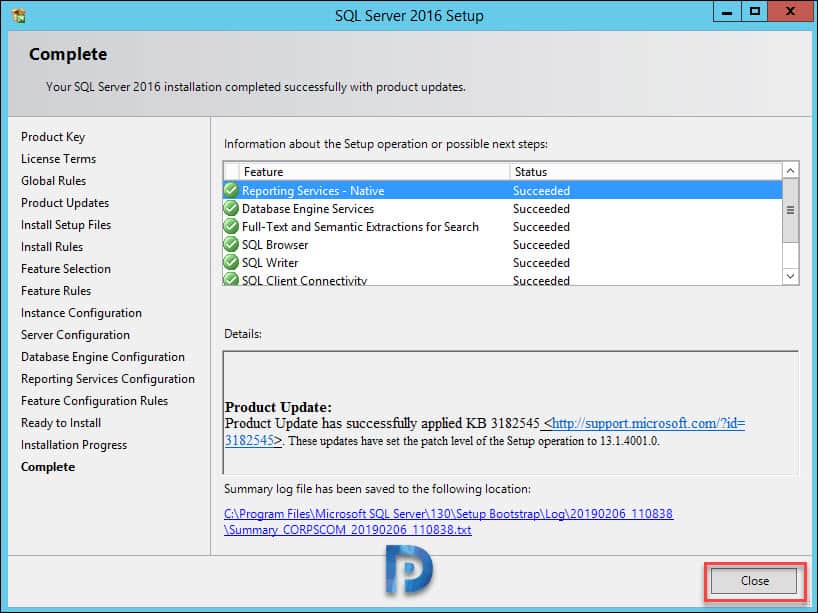
Task: Click the Installation Progress step
Action: pos(74,445)
